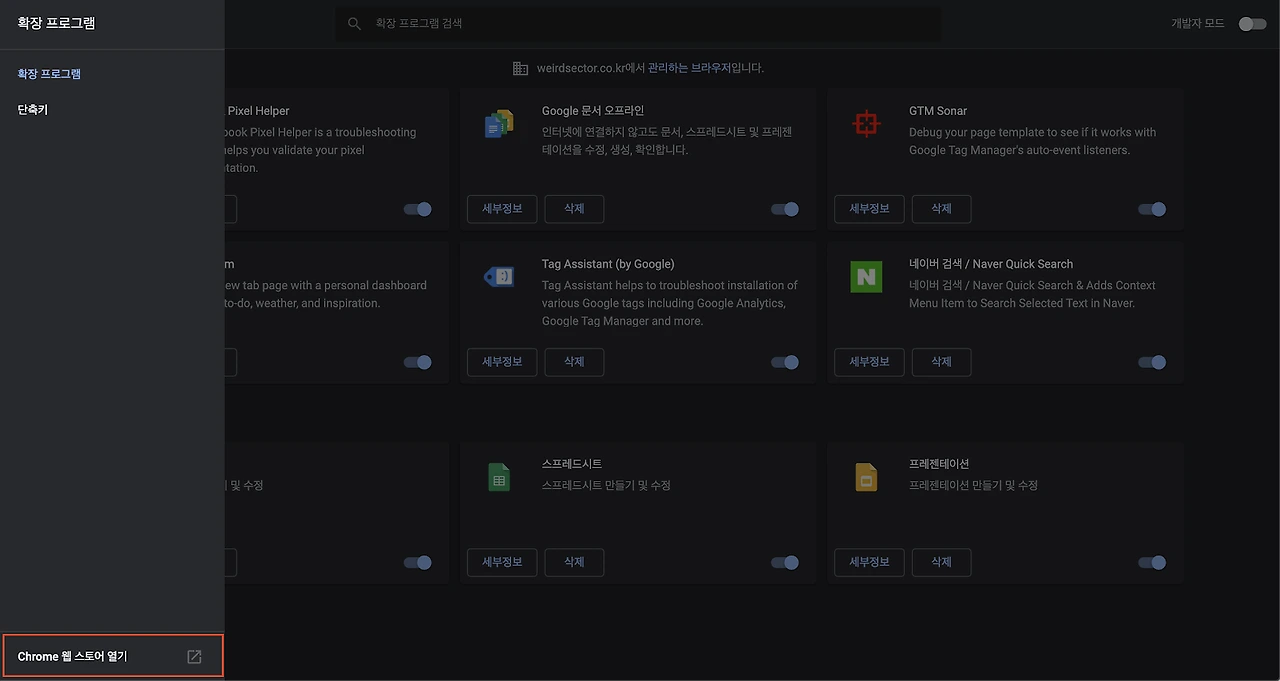The width and height of the screenshot is (1280, 681).
Task: Open 세부정보 for Tag Assistant
Action: tap(502, 362)
